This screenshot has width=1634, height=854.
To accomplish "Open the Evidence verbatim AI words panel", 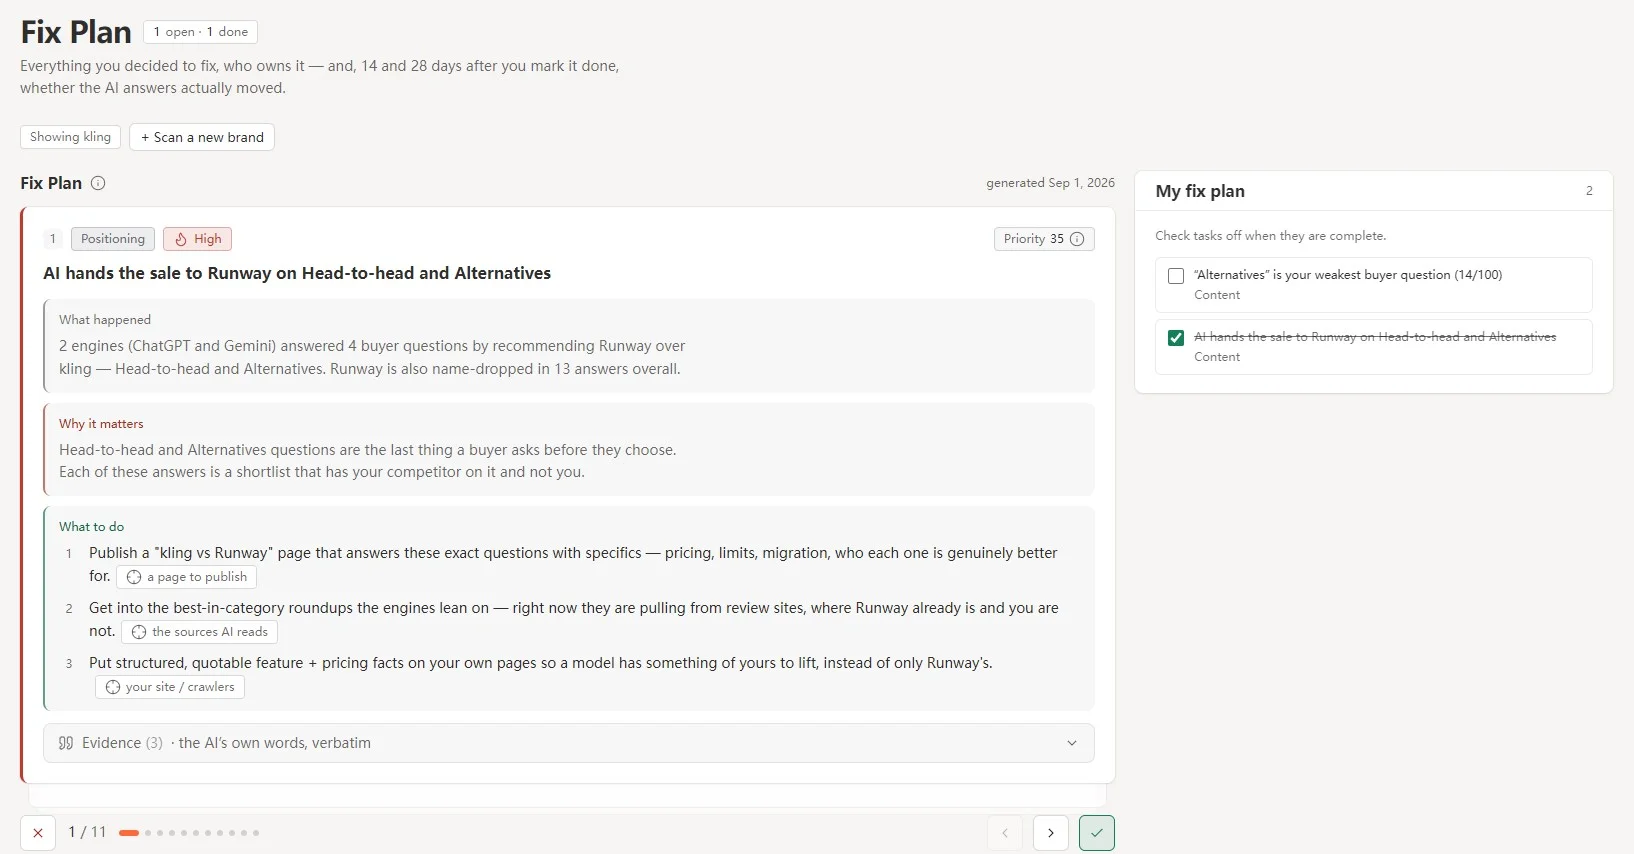I will click(x=569, y=743).
